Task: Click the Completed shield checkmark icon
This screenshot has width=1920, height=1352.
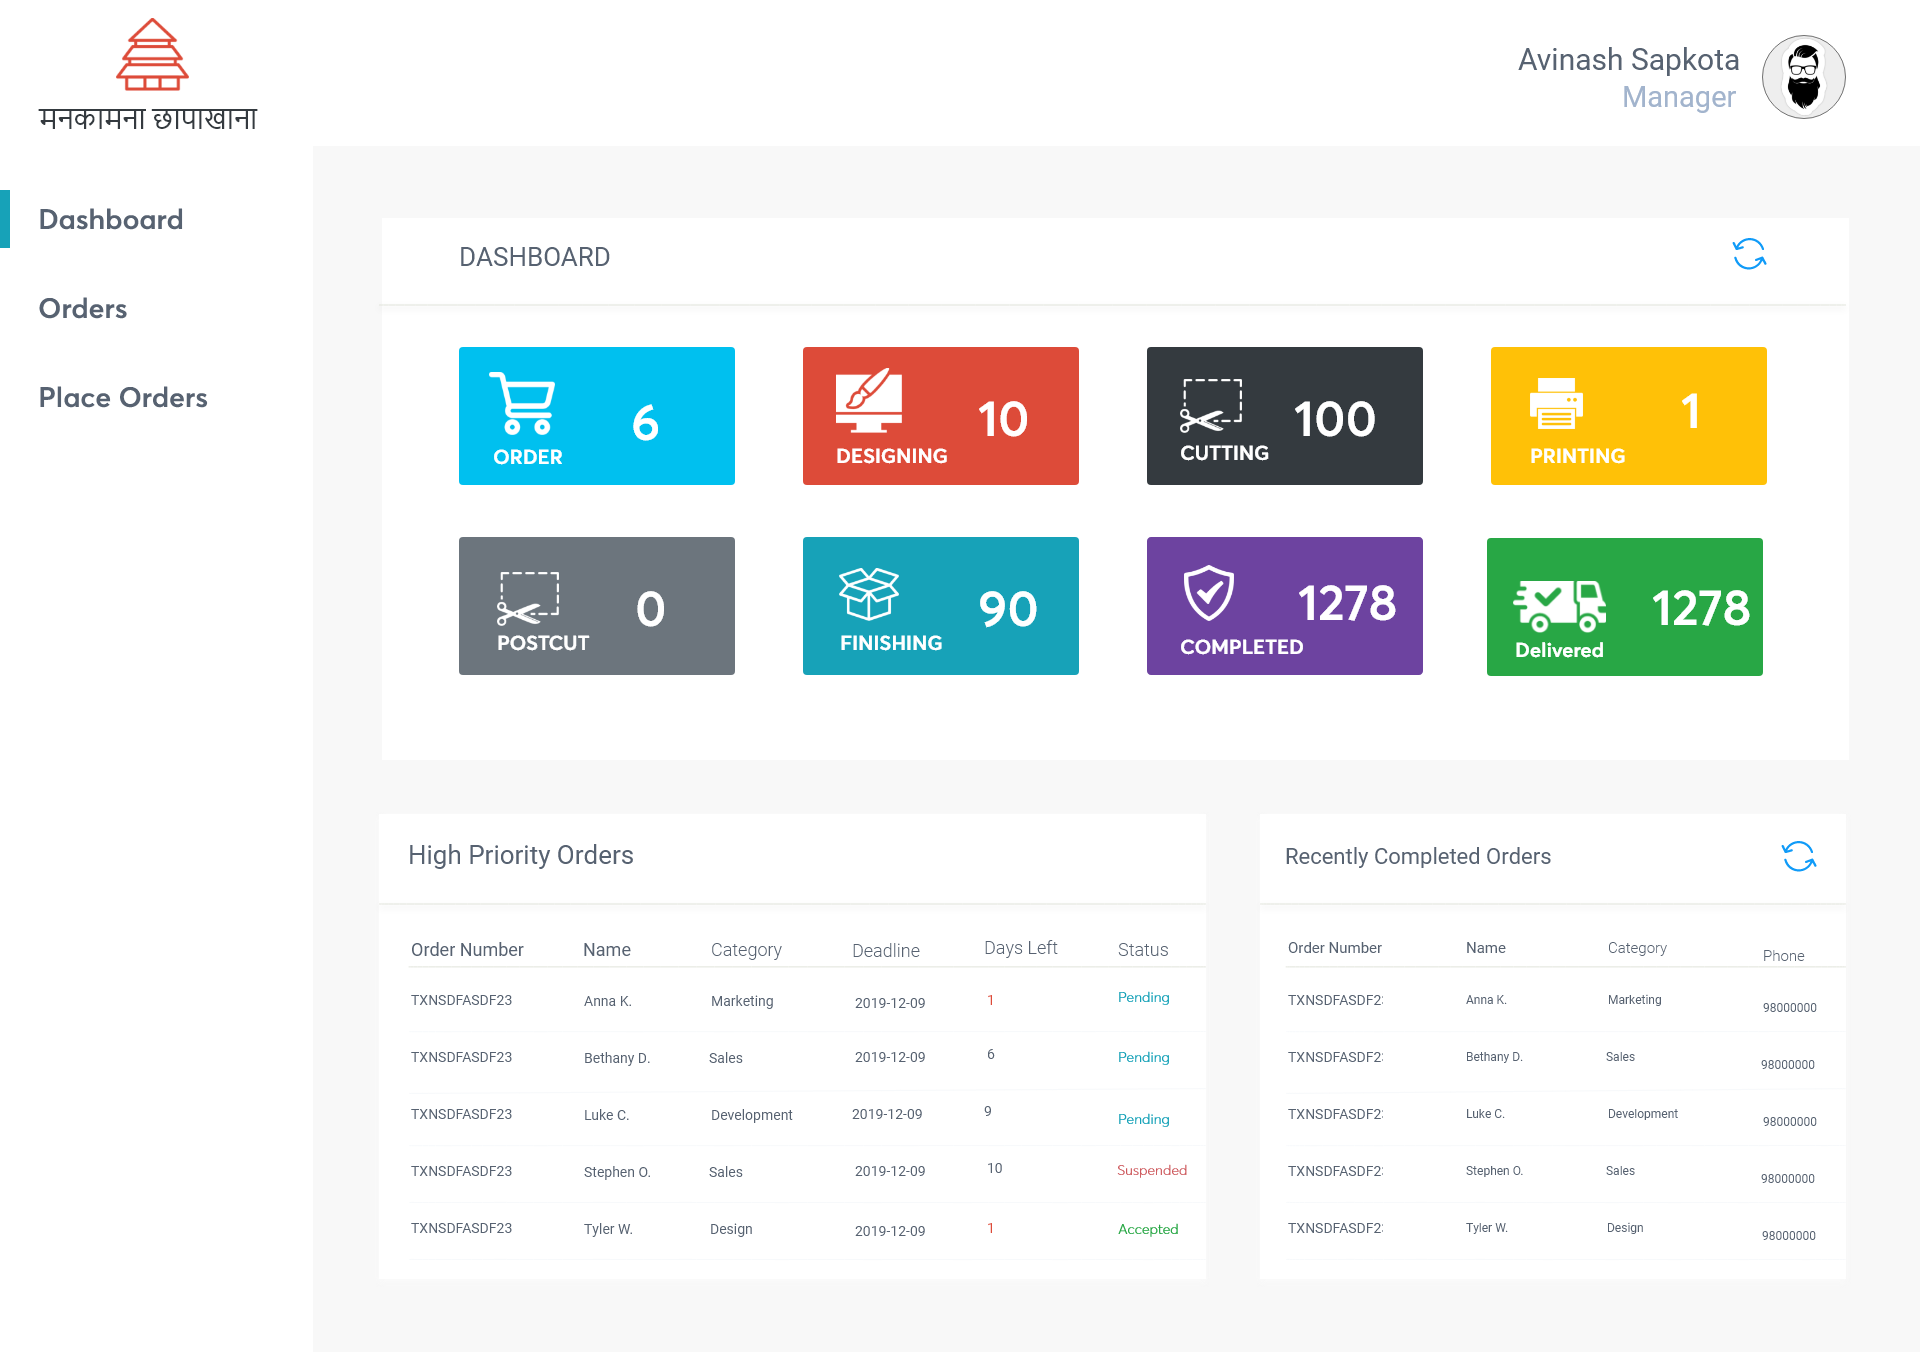Action: click(1208, 593)
